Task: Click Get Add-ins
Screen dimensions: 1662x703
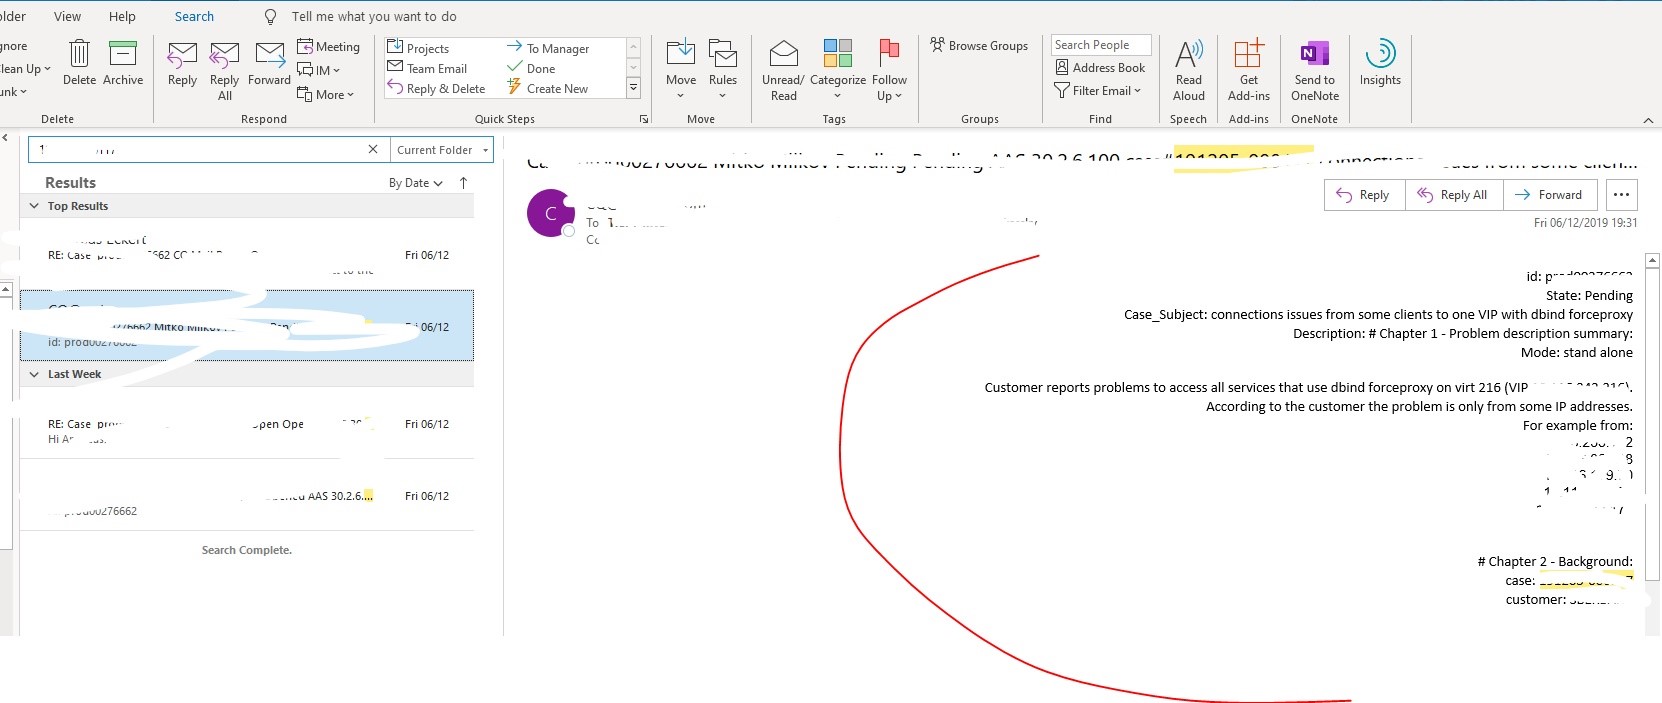Action: (x=1249, y=70)
